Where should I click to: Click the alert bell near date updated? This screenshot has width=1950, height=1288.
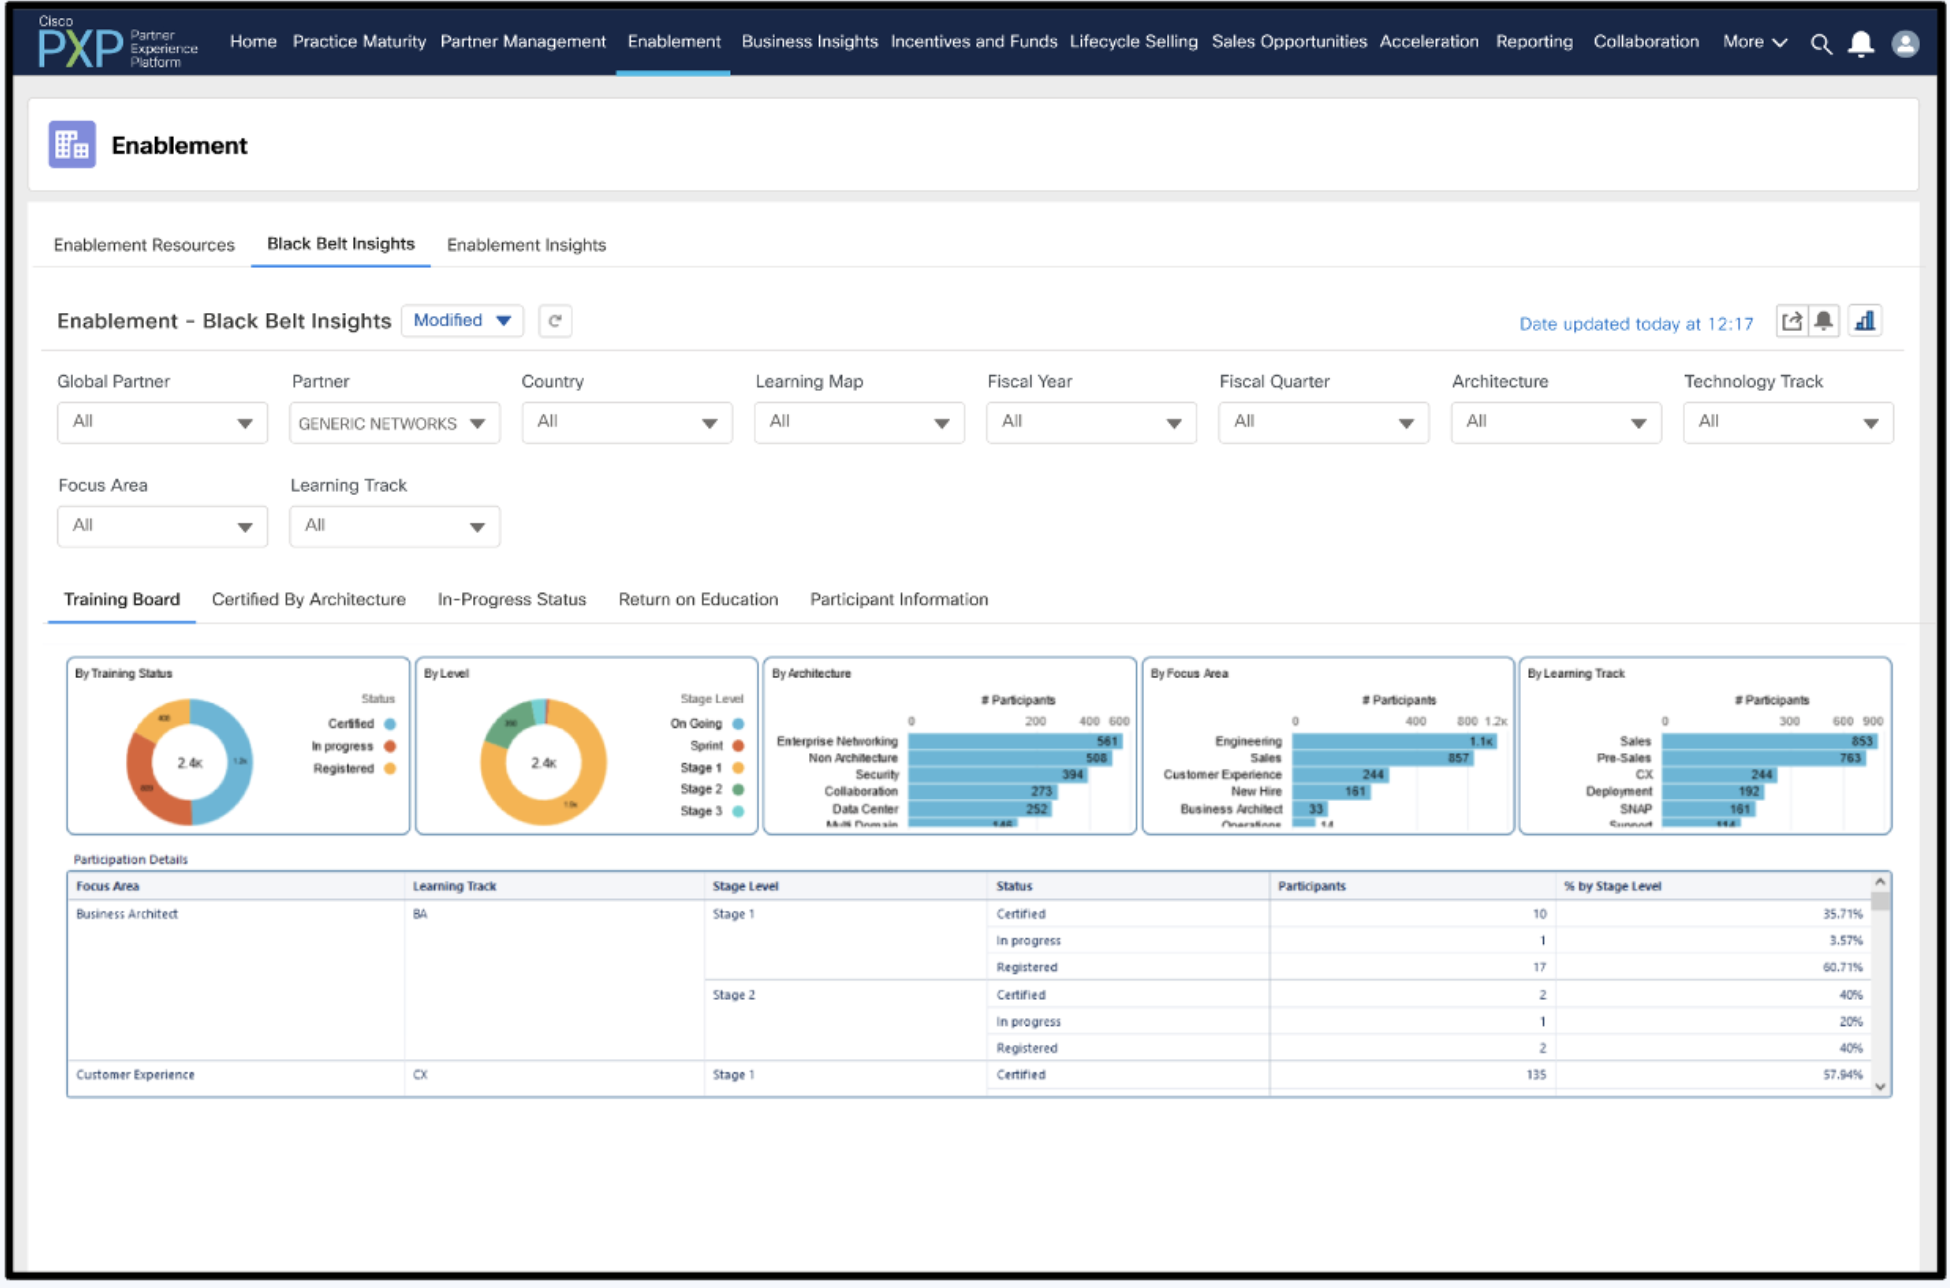[x=1824, y=321]
